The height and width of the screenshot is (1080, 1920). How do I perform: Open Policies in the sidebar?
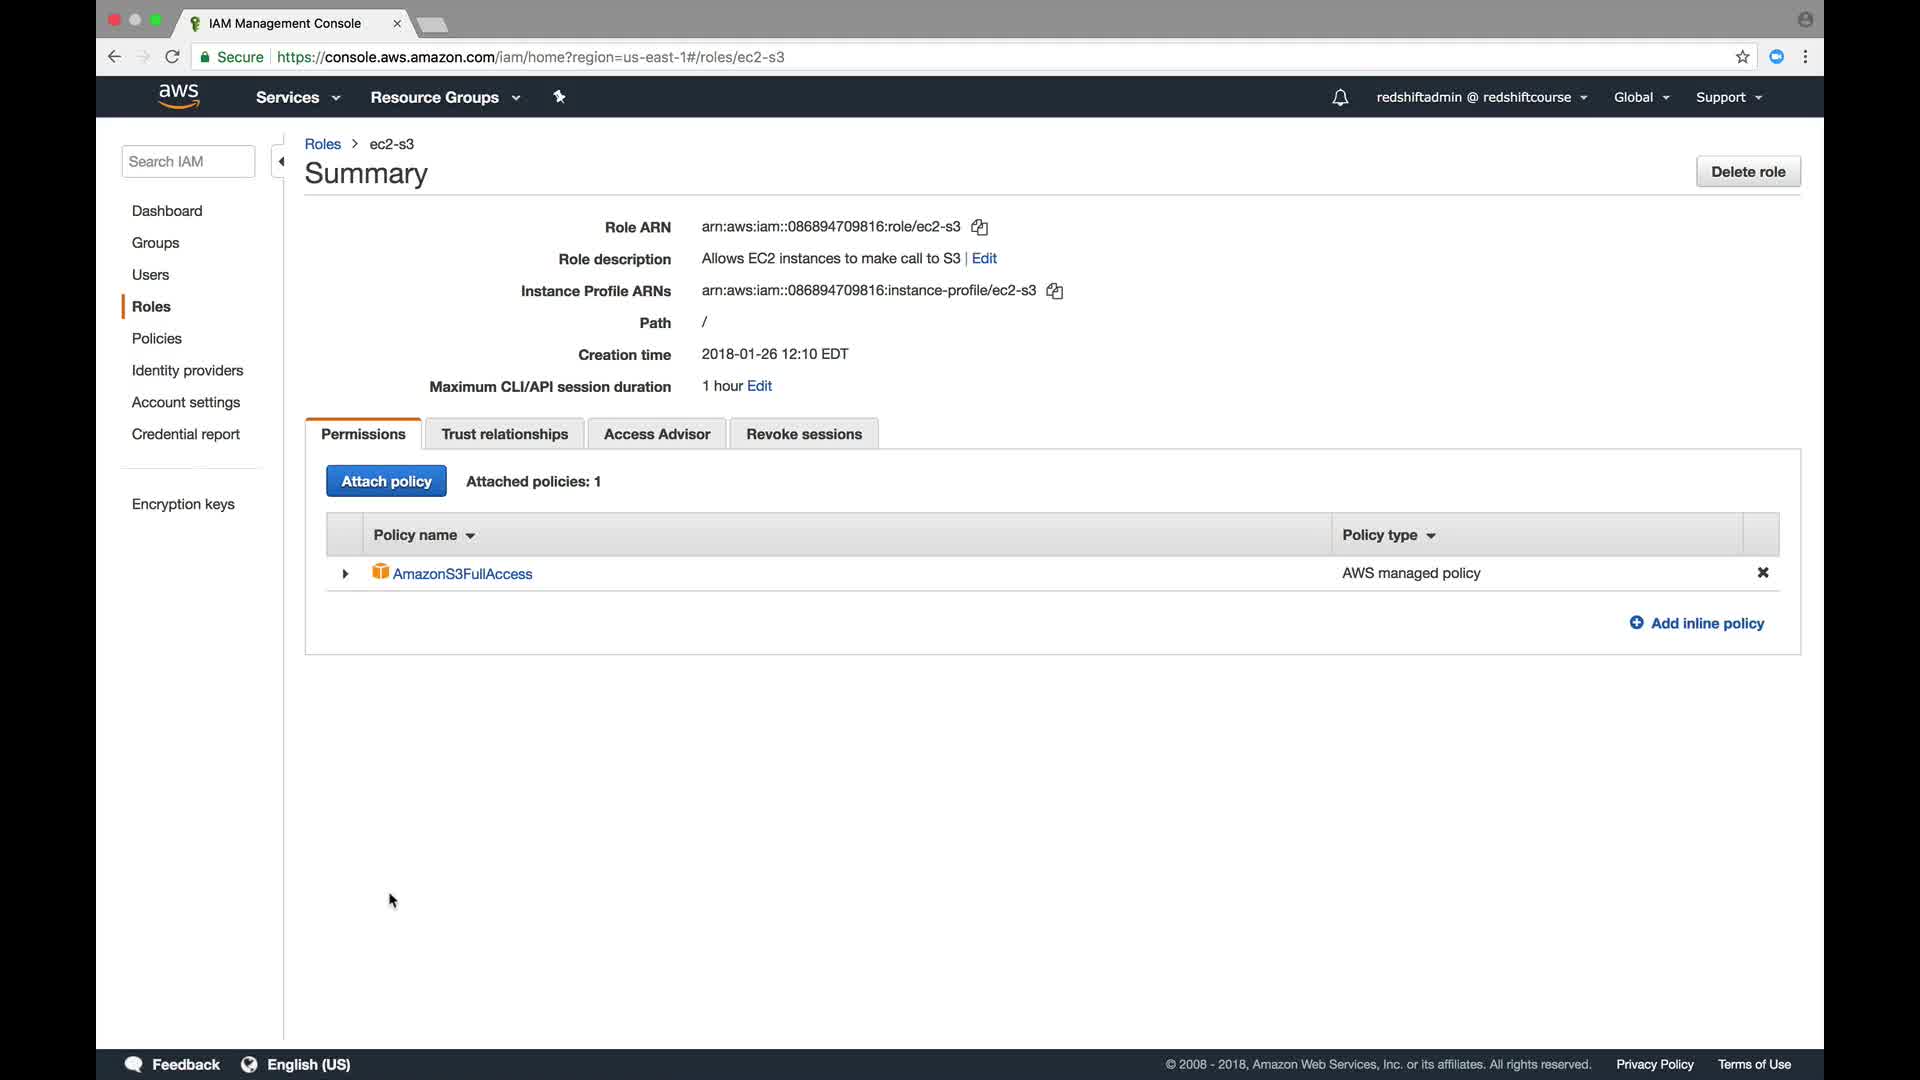tap(156, 338)
